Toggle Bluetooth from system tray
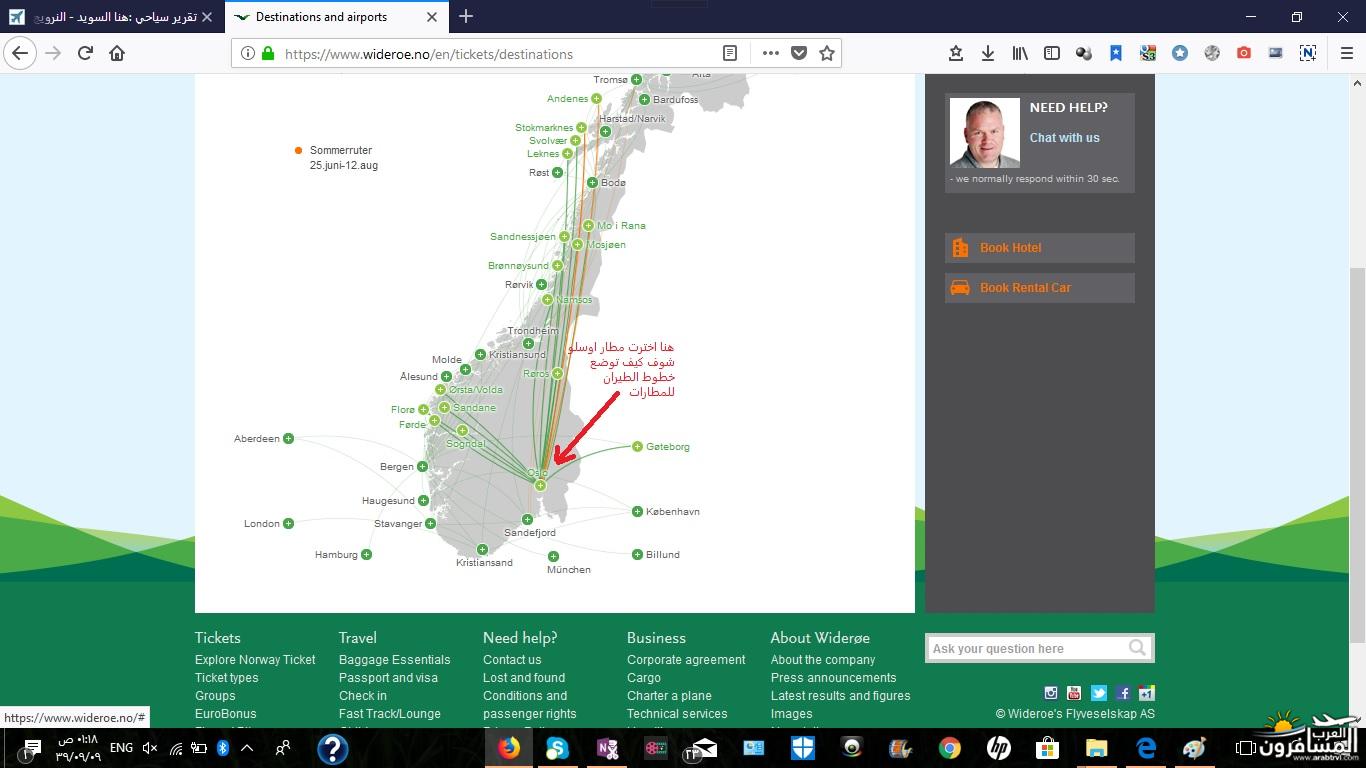 coord(223,748)
